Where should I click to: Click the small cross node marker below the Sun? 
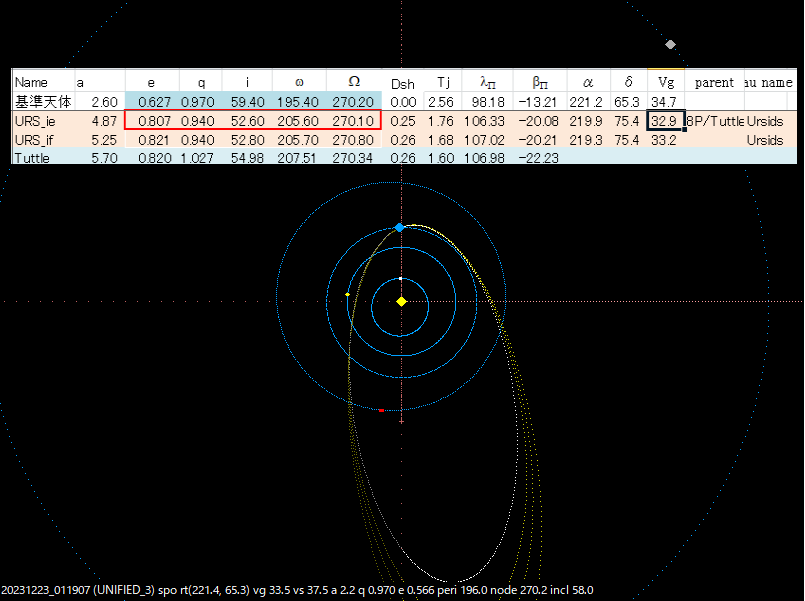coord(401,421)
